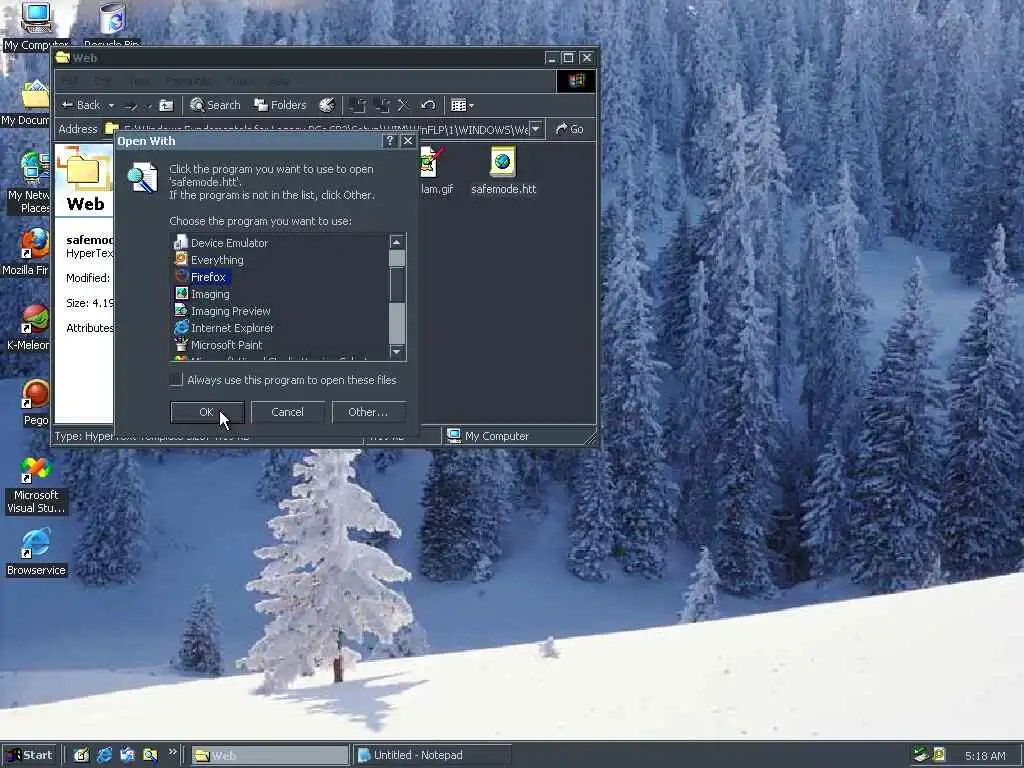Open Back history dropdown arrow
Viewport: 1024px width, 768px height.
tap(111, 105)
